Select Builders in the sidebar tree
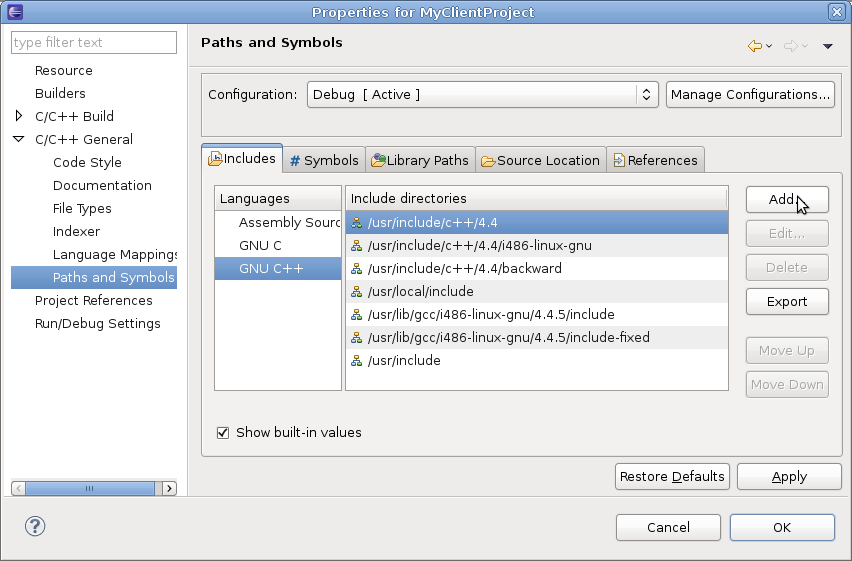852x561 pixels. point(60,94)
